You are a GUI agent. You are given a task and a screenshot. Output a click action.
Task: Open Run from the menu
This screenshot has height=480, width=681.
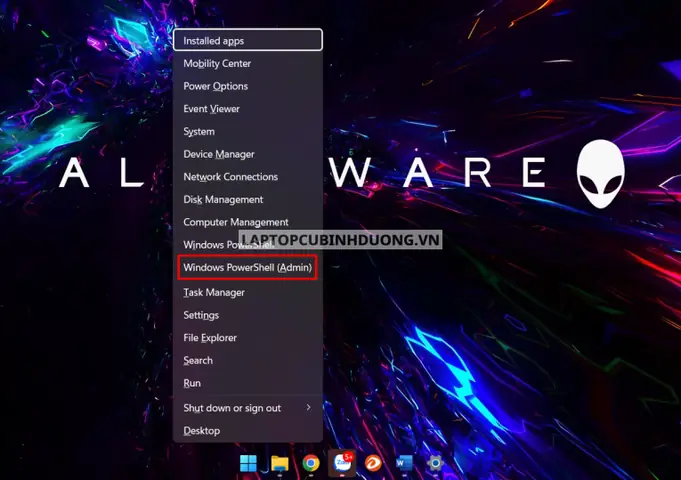pos(248,383)
